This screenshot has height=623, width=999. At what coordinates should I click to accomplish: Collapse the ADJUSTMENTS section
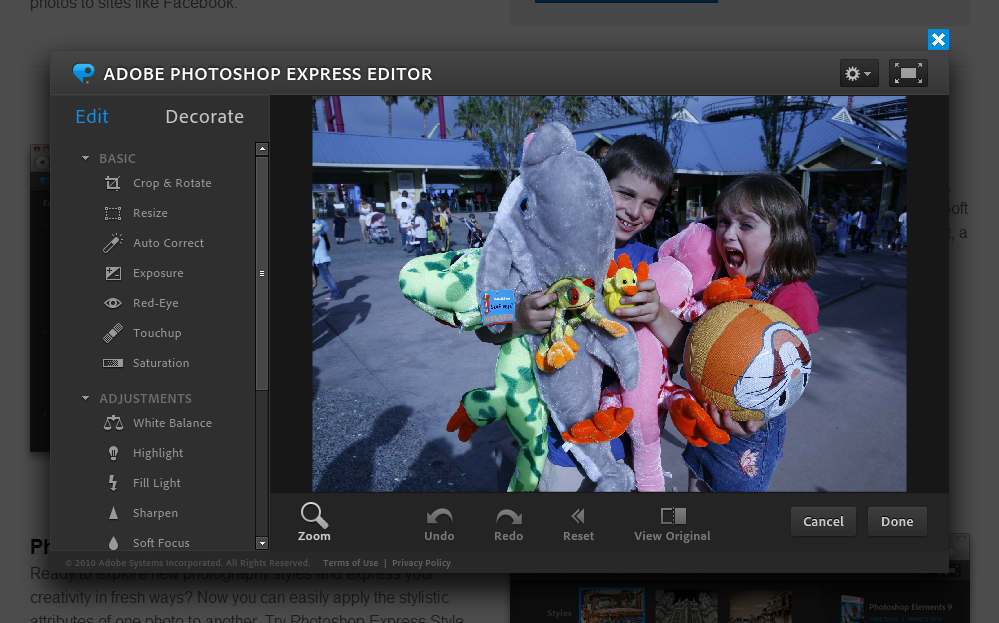tap(85, 398)
